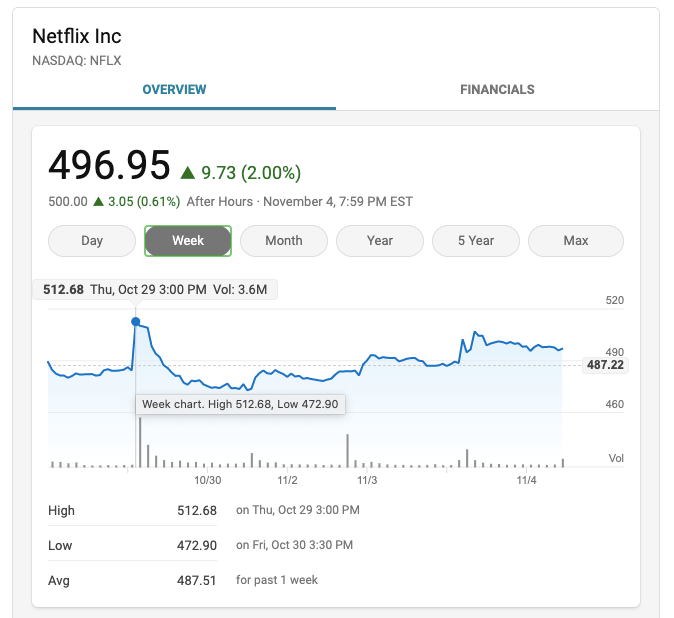
Task: Switch to the Overview tab
Action: click(174, 90)
